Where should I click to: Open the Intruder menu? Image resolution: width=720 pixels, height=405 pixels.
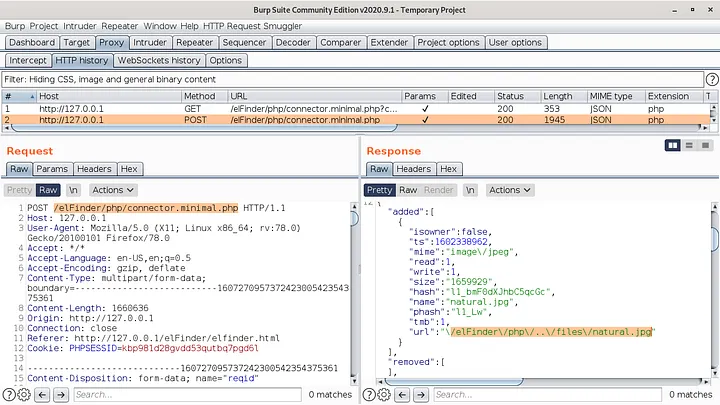pos(80,26)
